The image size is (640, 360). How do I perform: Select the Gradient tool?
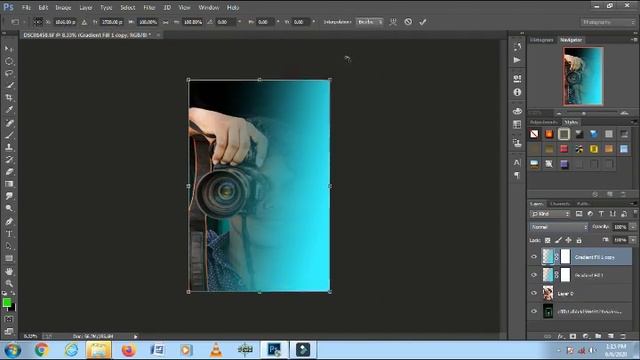click(x=9, y=184)
